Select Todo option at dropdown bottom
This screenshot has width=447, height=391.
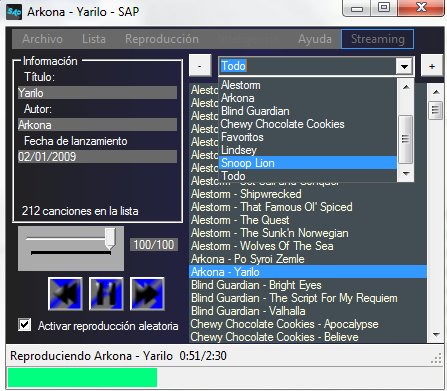pyautogui.click(x=308, y=176)
